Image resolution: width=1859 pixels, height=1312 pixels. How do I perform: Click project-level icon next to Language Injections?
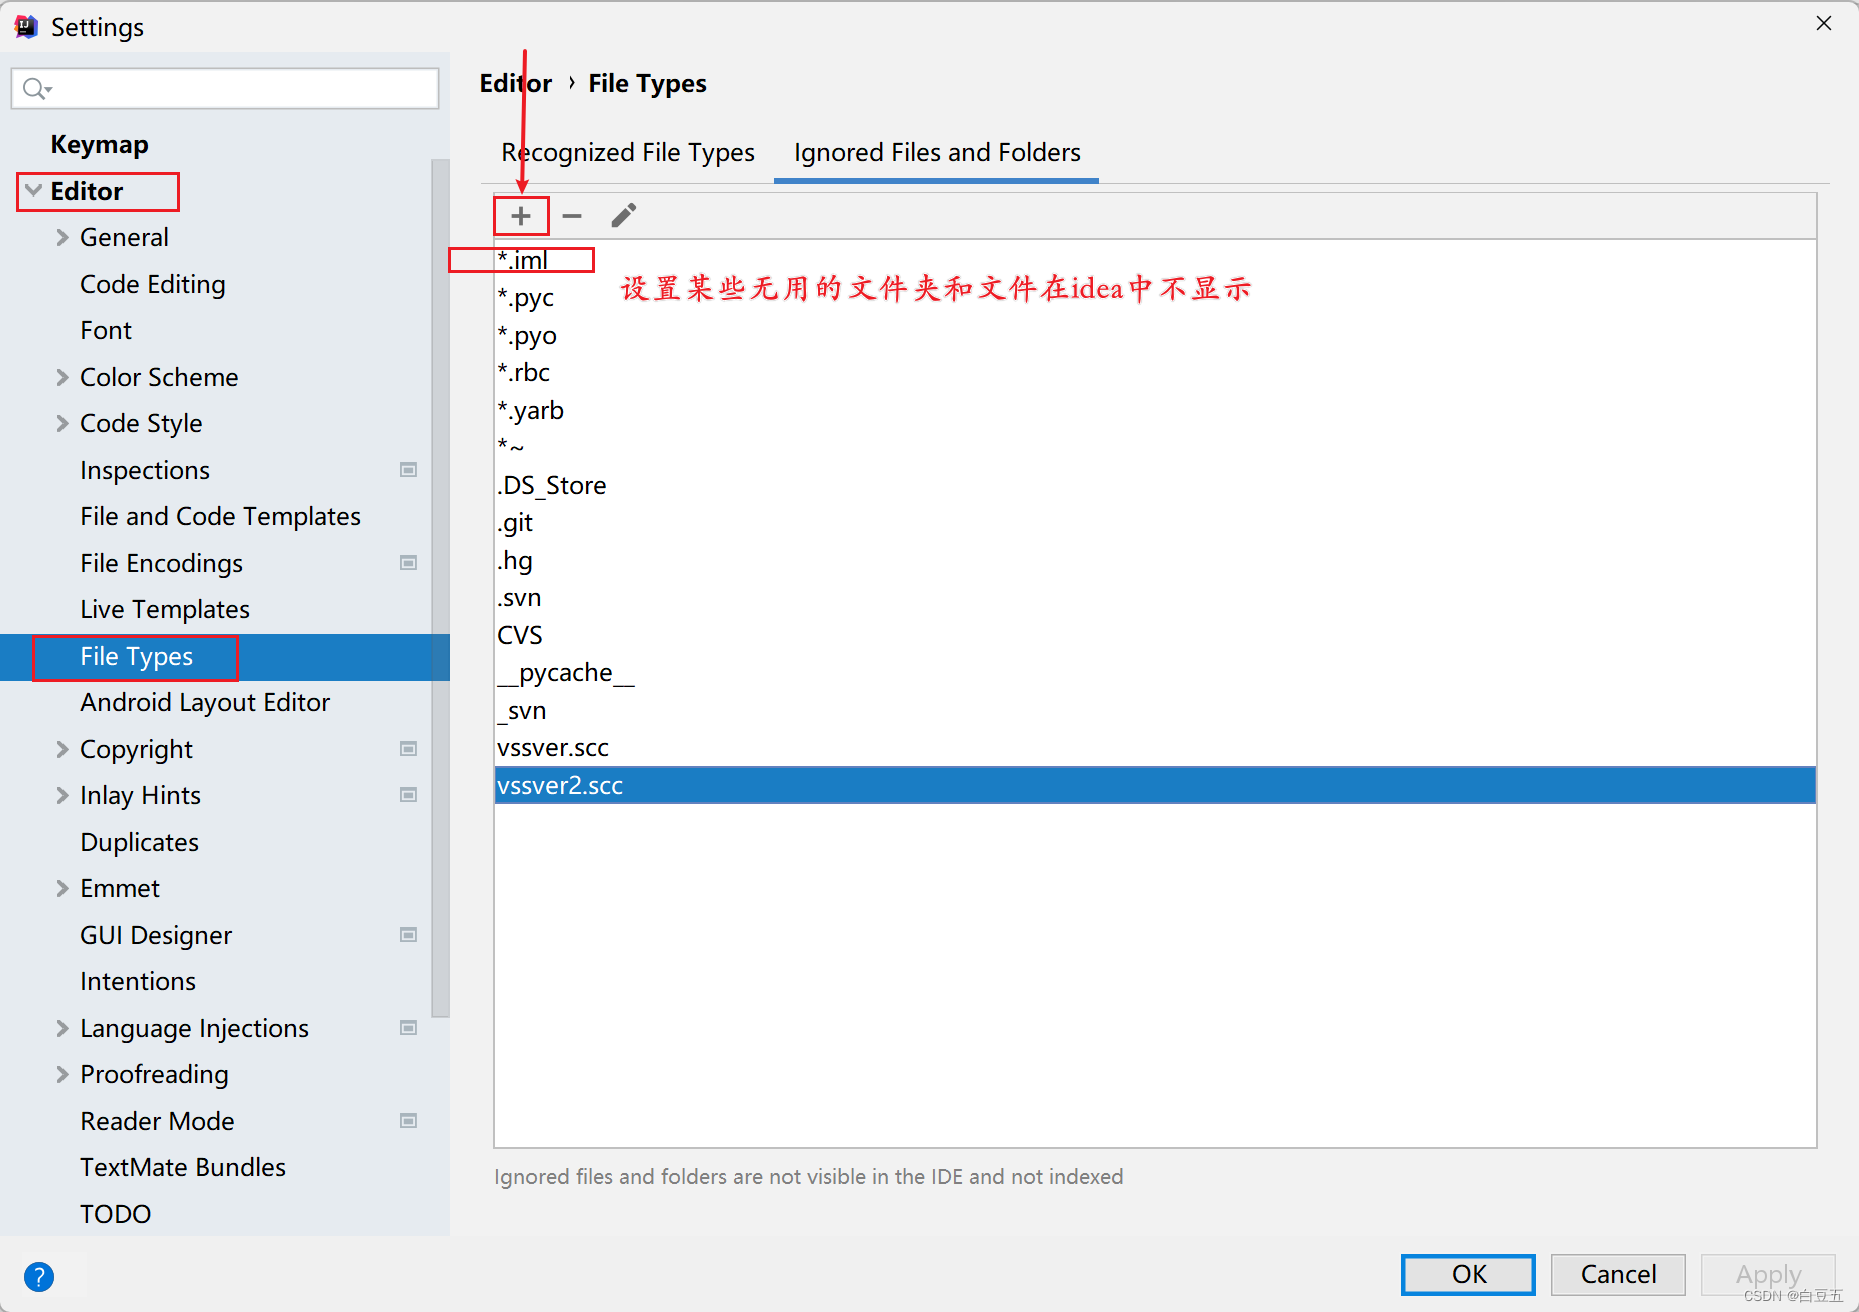[408, 1028]
